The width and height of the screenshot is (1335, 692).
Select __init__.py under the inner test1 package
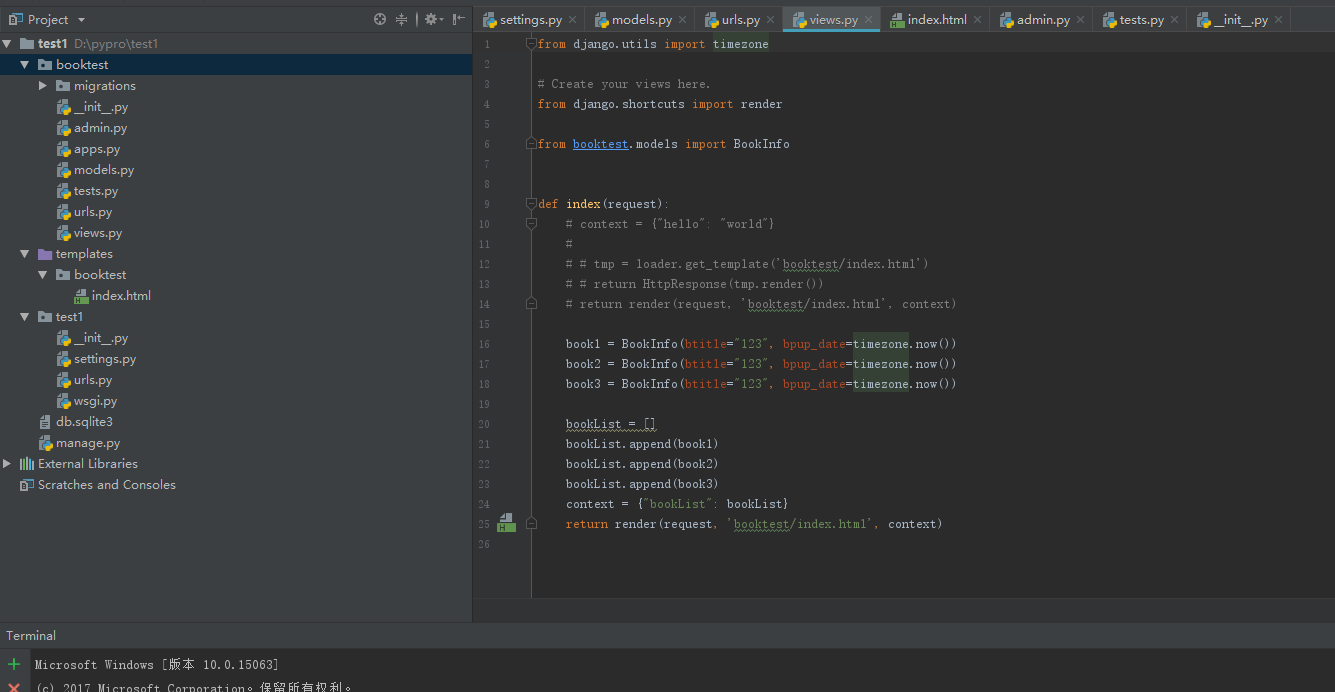point(101,338)
